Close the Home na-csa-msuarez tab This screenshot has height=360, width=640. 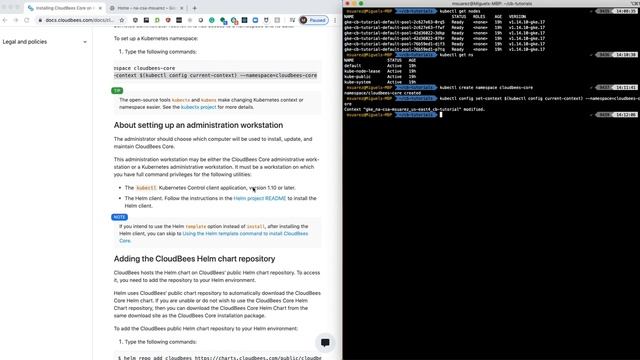(182, 8)
